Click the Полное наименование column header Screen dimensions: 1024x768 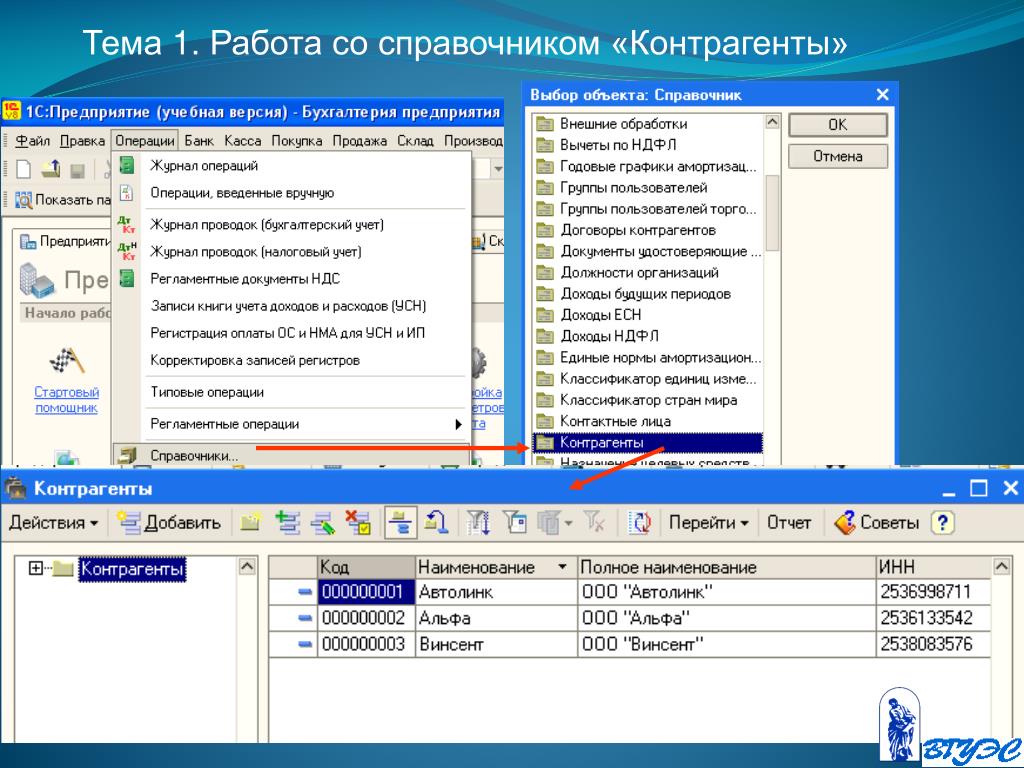pos(726,567)
